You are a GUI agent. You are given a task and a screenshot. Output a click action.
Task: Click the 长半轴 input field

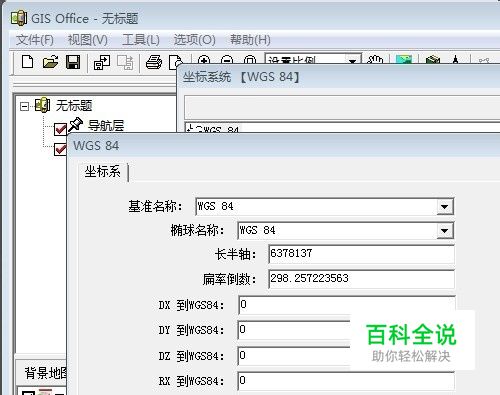coord(361,254)
